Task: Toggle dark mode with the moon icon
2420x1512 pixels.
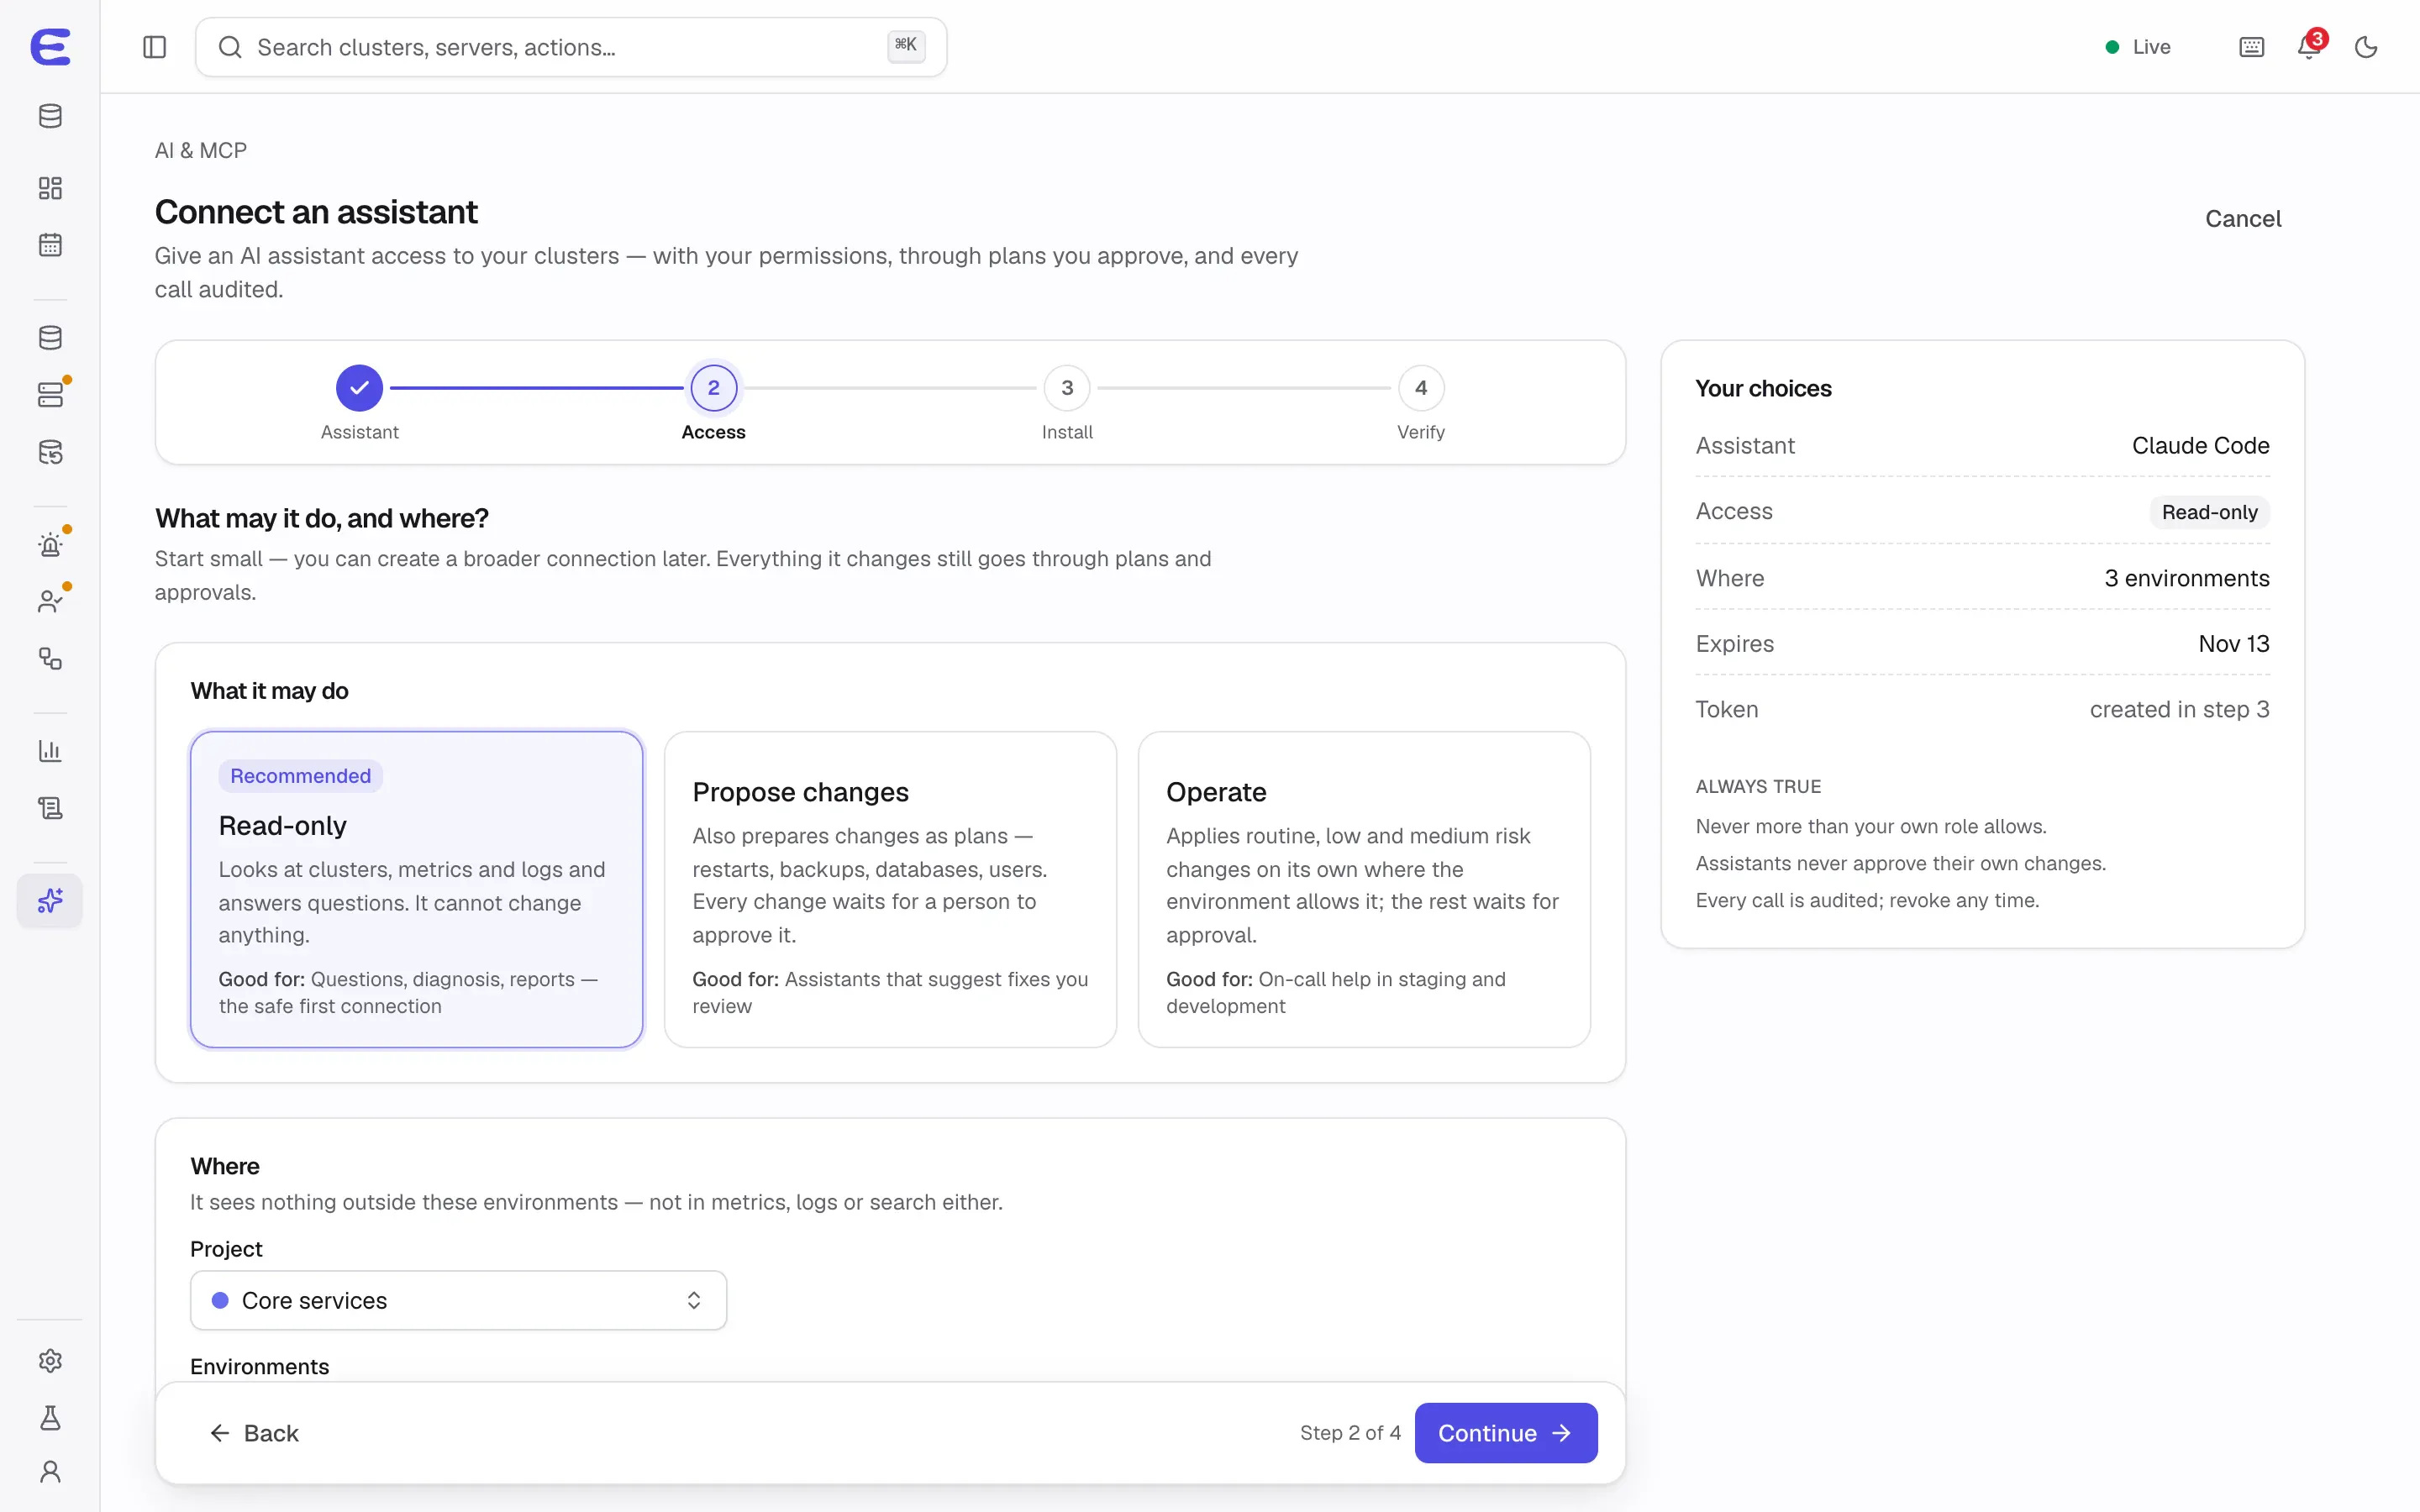Action: click(2366, 47)
